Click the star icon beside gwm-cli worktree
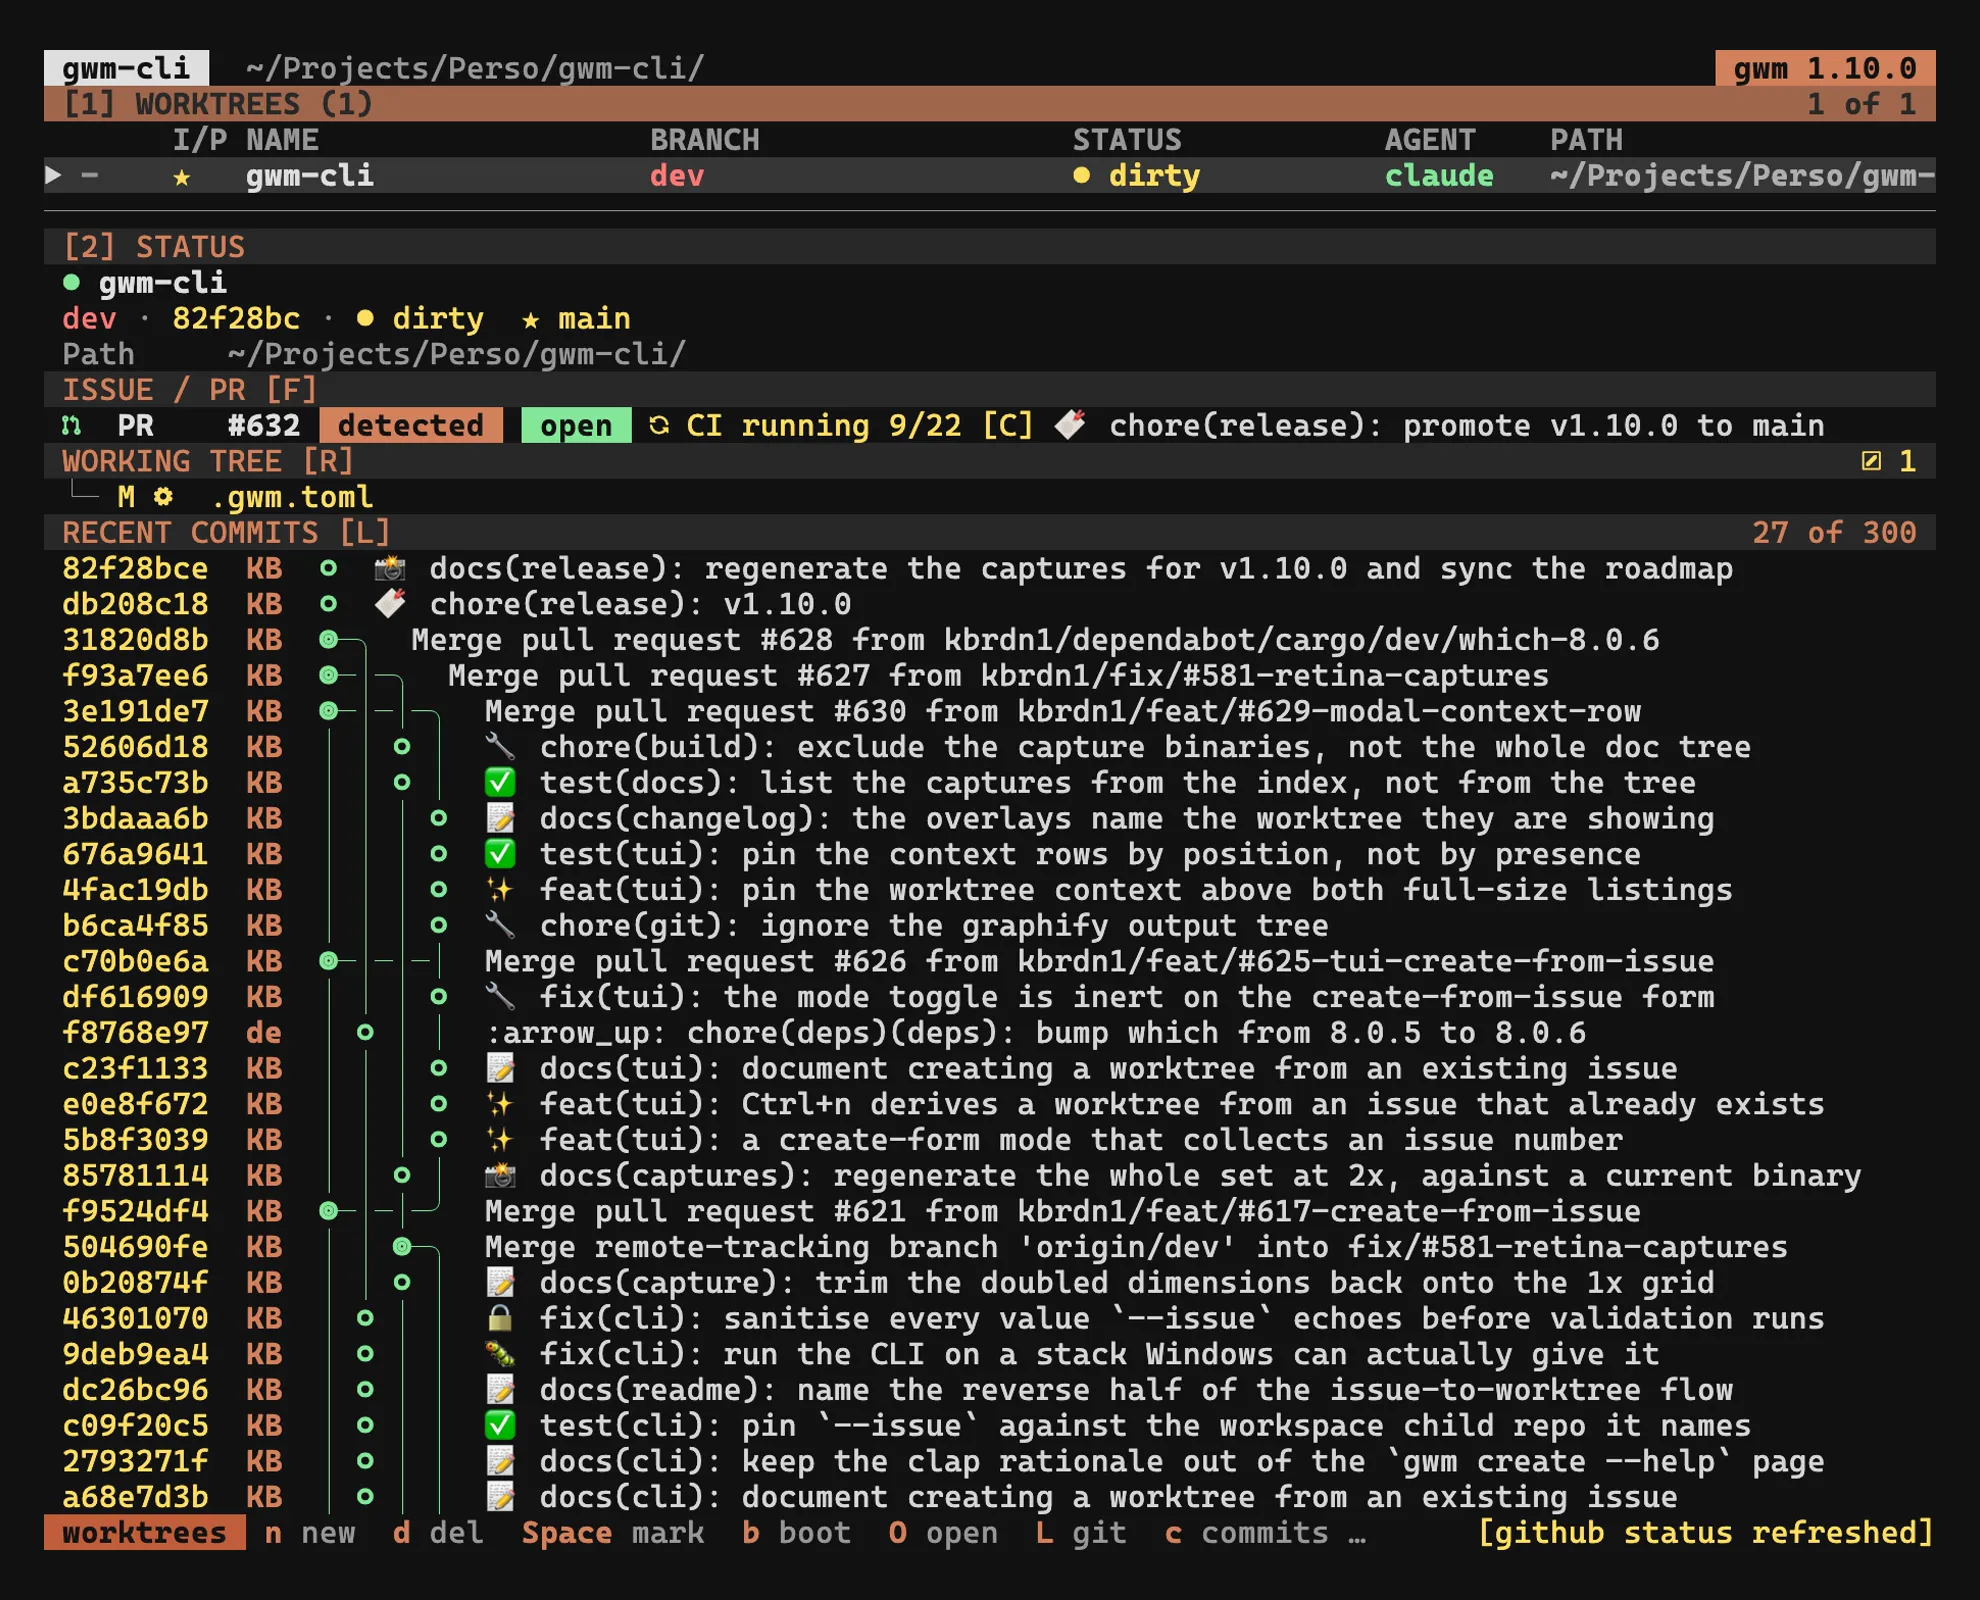 click(x=182, y=177)
